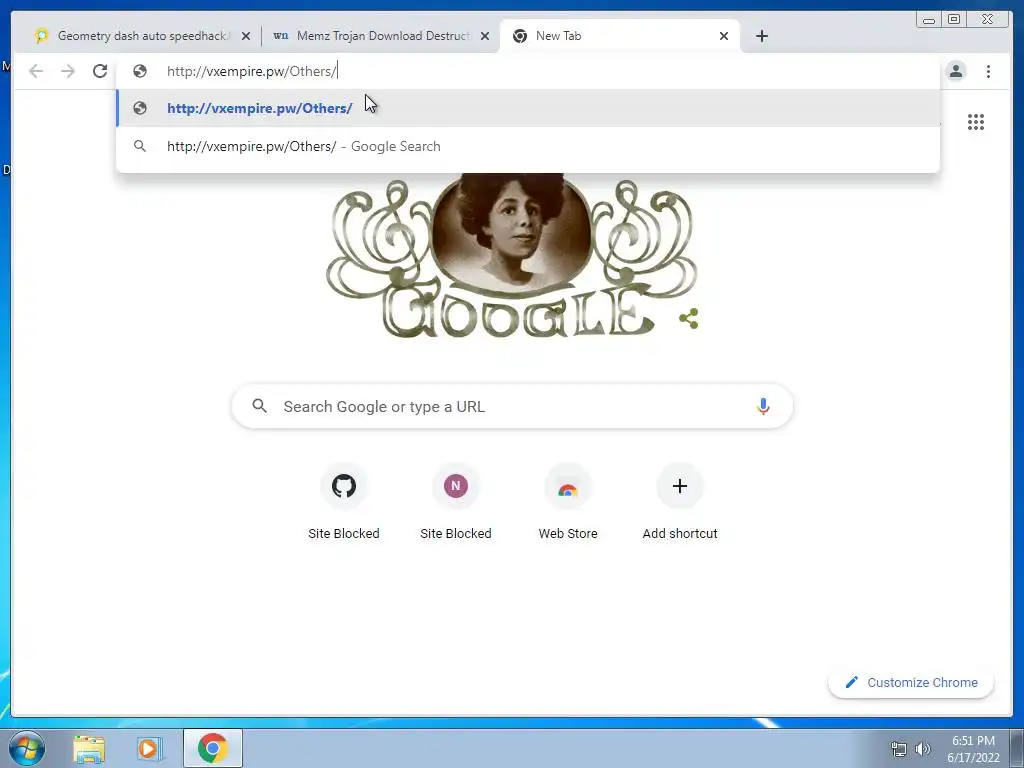Click the globe icon in the address bar
Screen dimensions: 1024x768
click(x=140, y=71)
